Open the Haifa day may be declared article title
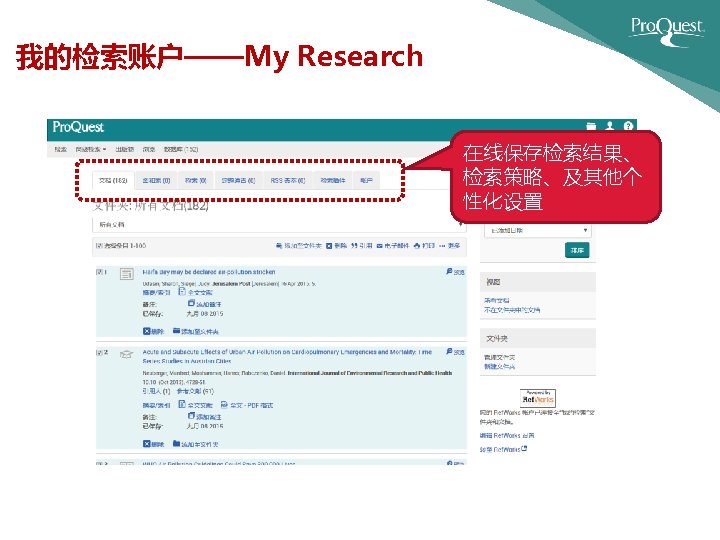Viewport: 720px width, 540px height. coord(208,272)
